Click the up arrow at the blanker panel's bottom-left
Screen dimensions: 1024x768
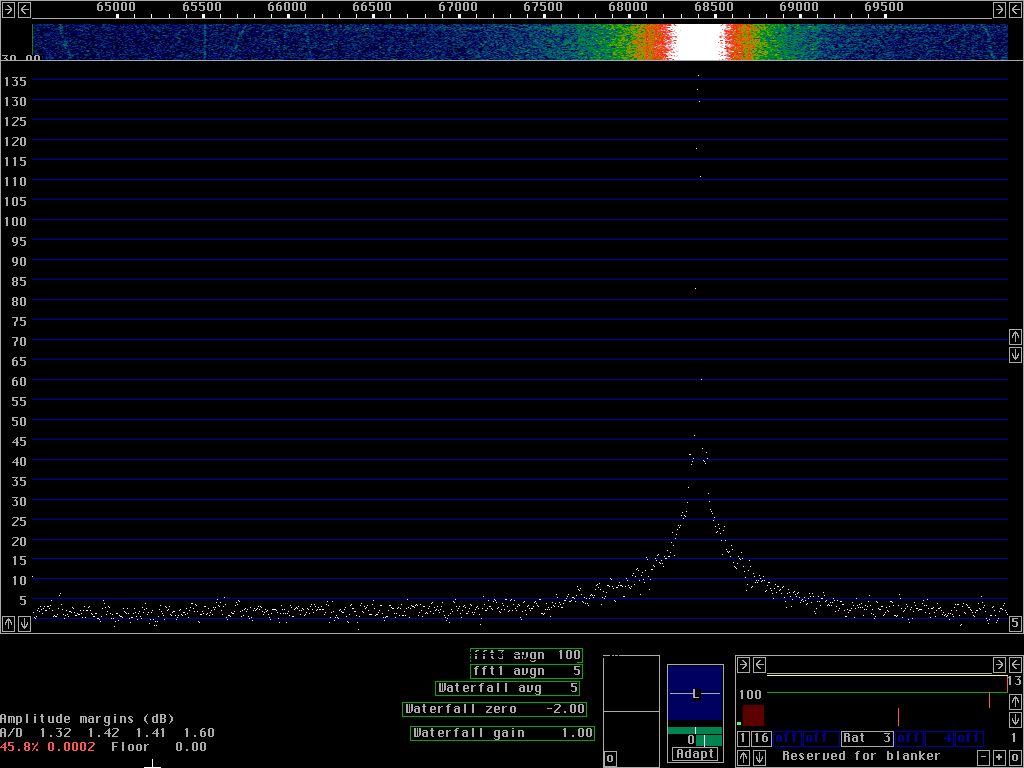(743, 758)
